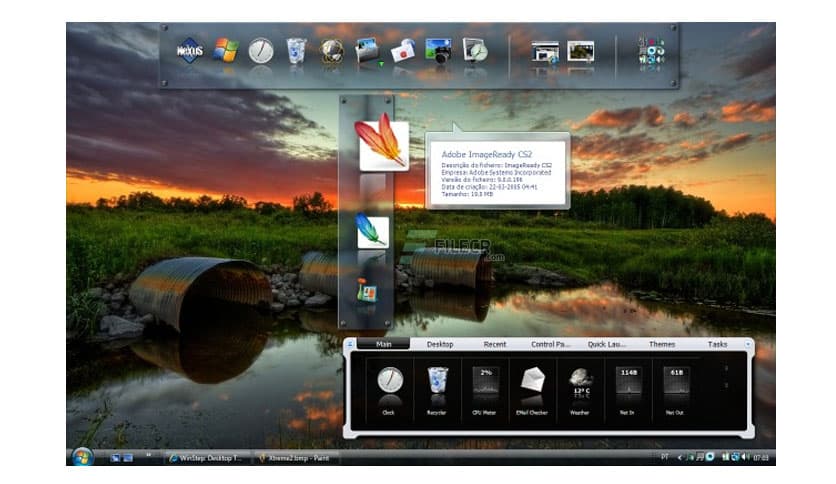This screenshot has width=836, height=484.
Task: Switch to the Desktop tab
Action: (440, 344)
